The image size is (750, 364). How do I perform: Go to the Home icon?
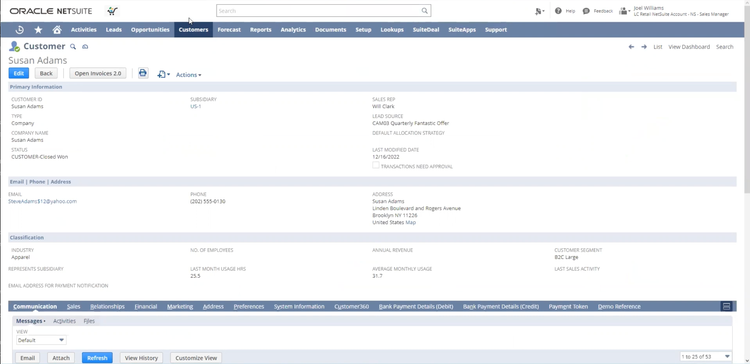(57, 30)
